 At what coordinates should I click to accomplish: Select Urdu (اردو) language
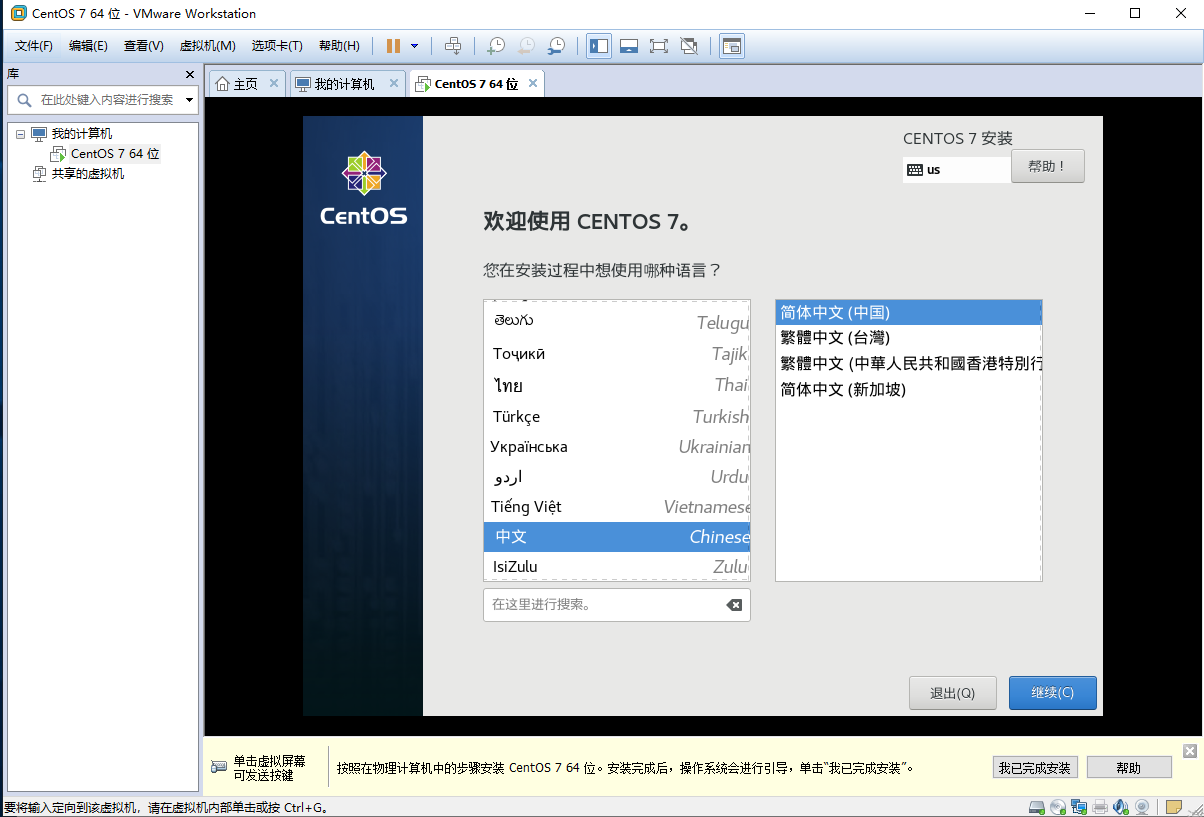click(617, 477)
